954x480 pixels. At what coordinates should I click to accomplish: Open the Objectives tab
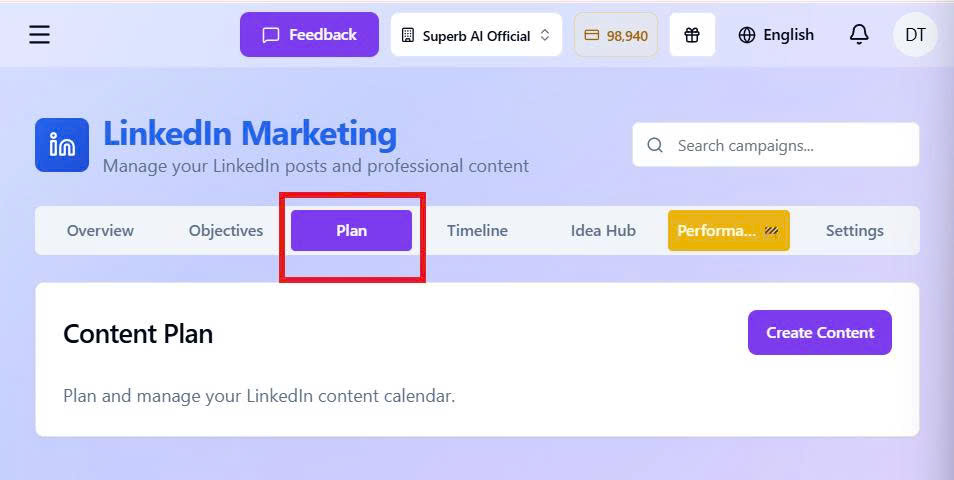(226, 230)
